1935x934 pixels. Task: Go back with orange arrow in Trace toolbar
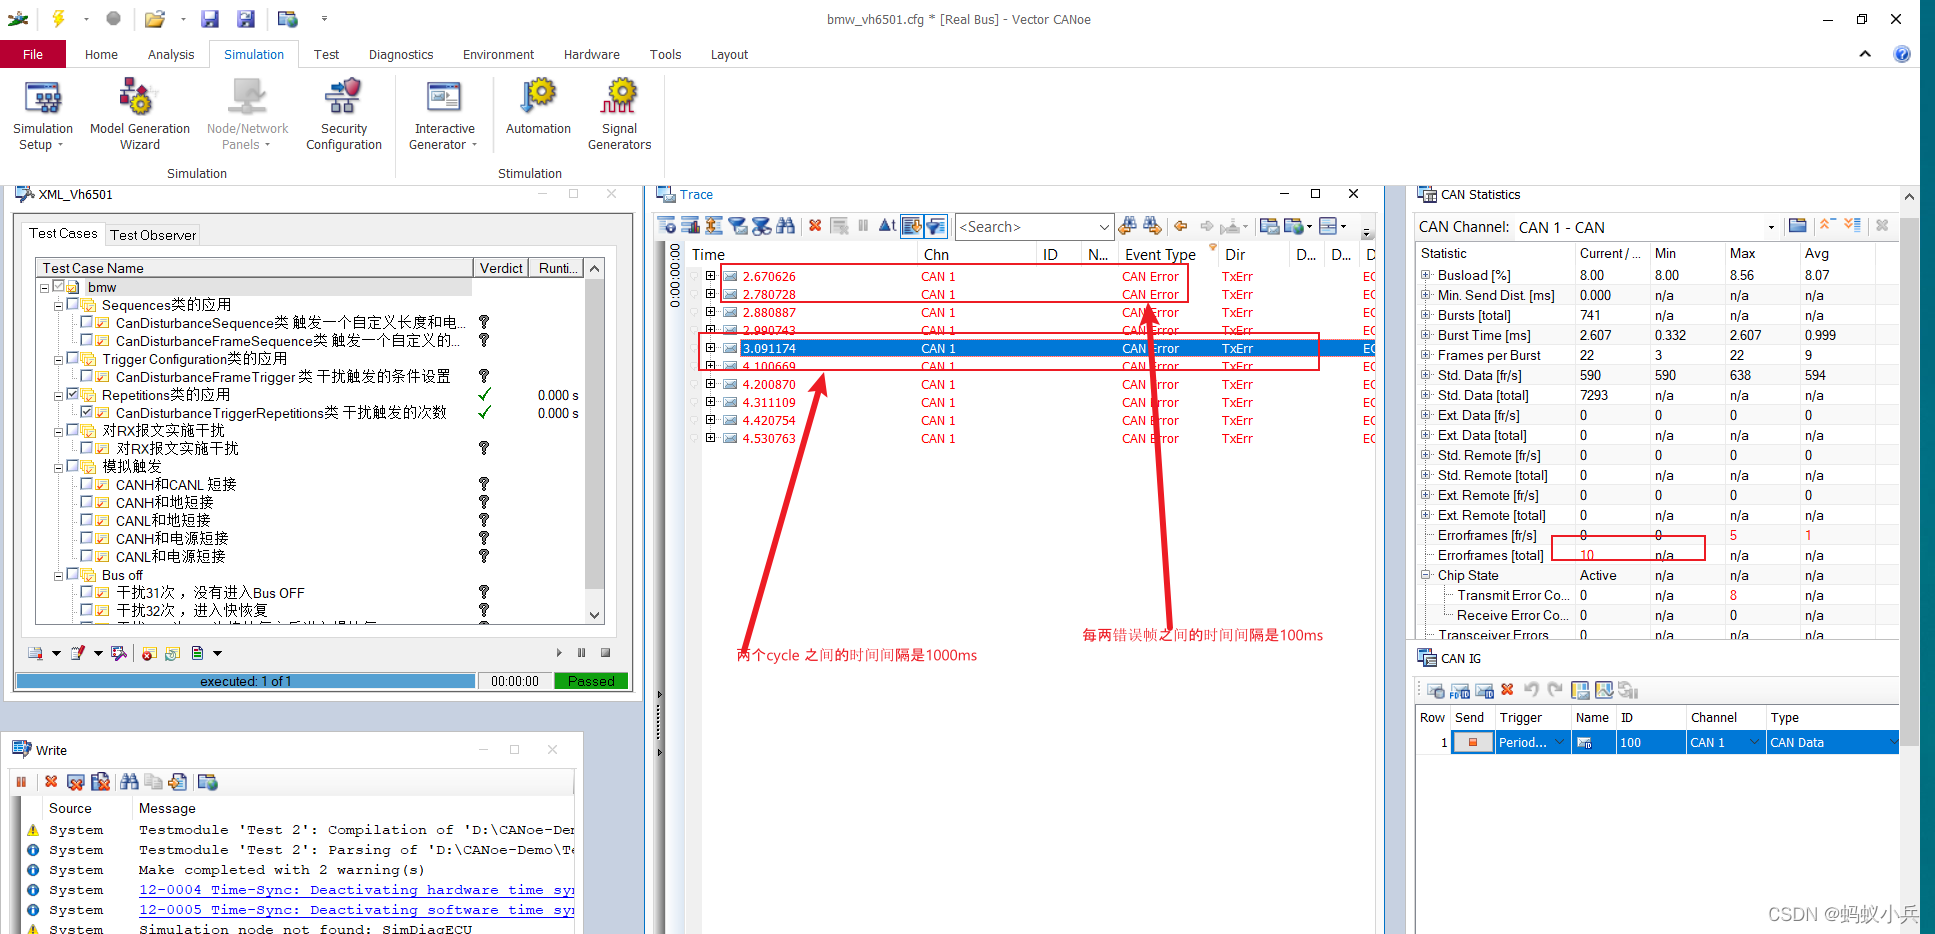click(1181, 226)
